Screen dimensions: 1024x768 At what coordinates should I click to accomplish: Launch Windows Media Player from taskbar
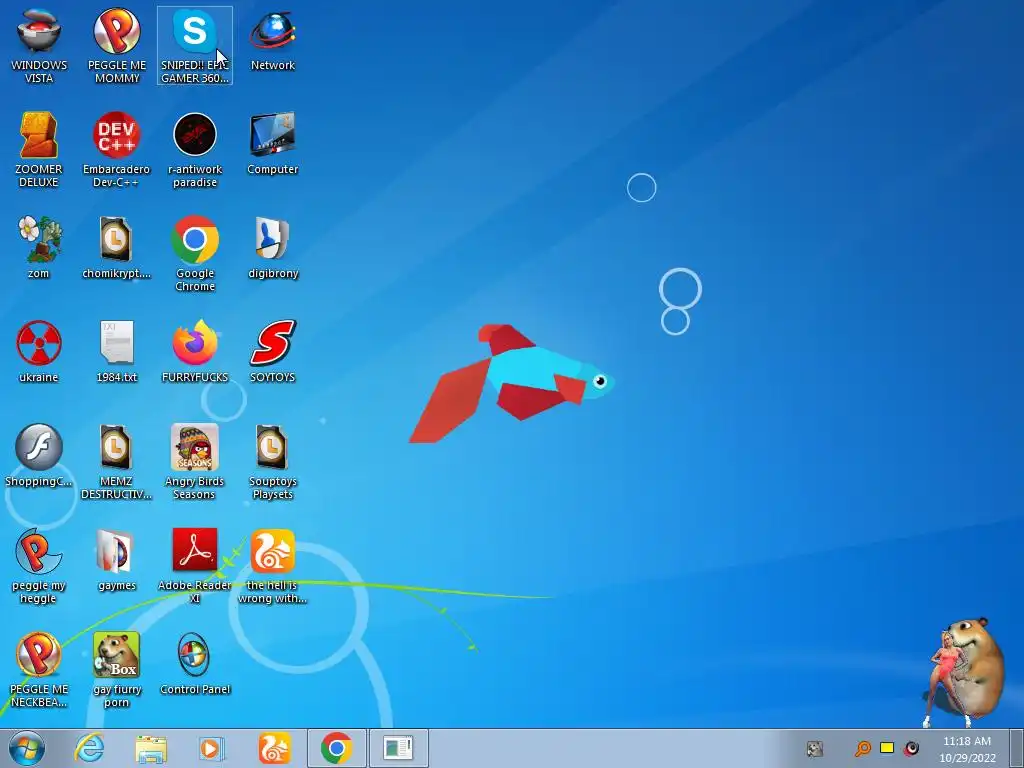click(212, 748)
